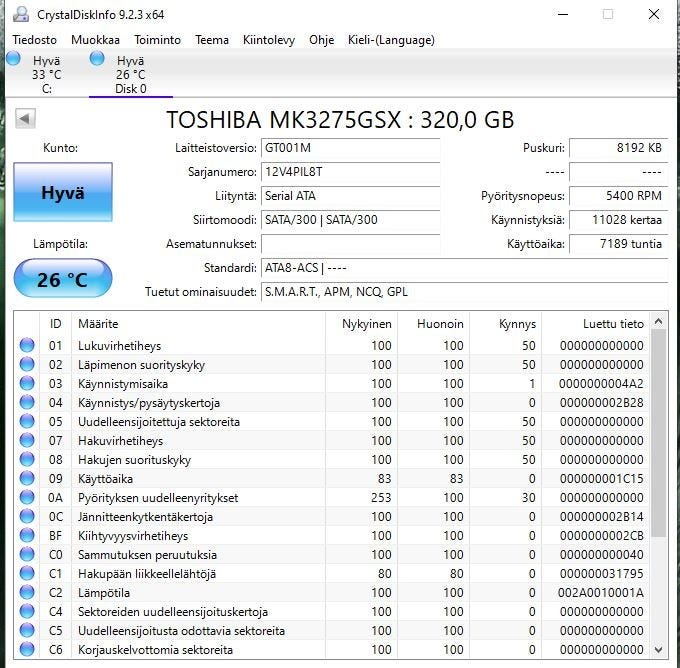Click status orb of Jännitteenkytkentäkertoja row
Image resolution: width=680 pixels, height=668 pixels.
point(27,517)
